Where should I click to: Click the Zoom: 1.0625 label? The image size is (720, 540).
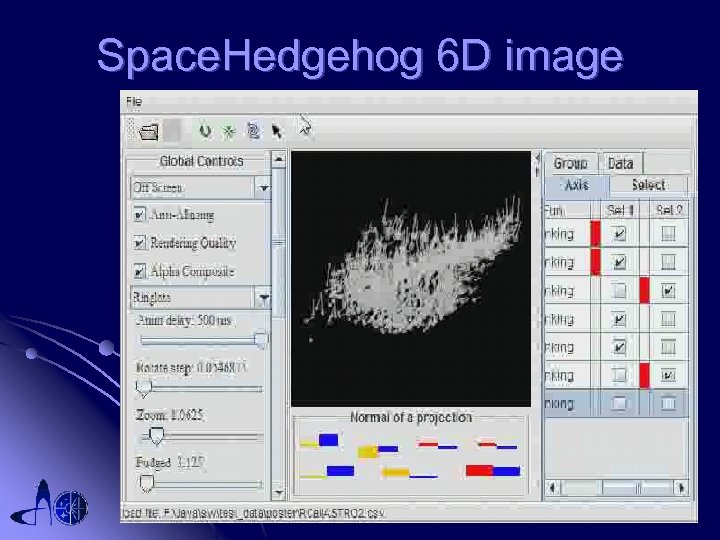tap(169, 416)
